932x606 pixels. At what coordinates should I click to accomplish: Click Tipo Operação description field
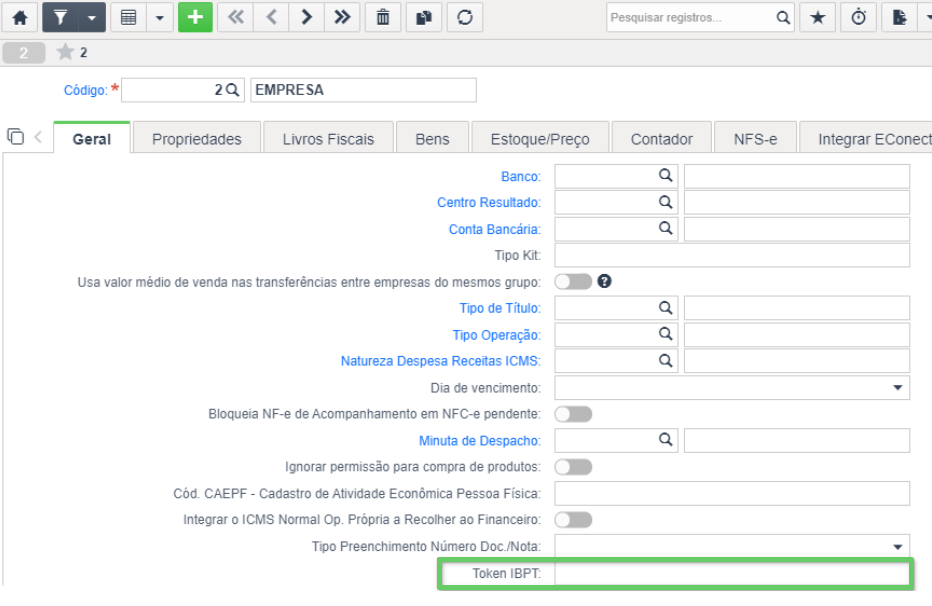pyautogui.click(x=796, y=335)
